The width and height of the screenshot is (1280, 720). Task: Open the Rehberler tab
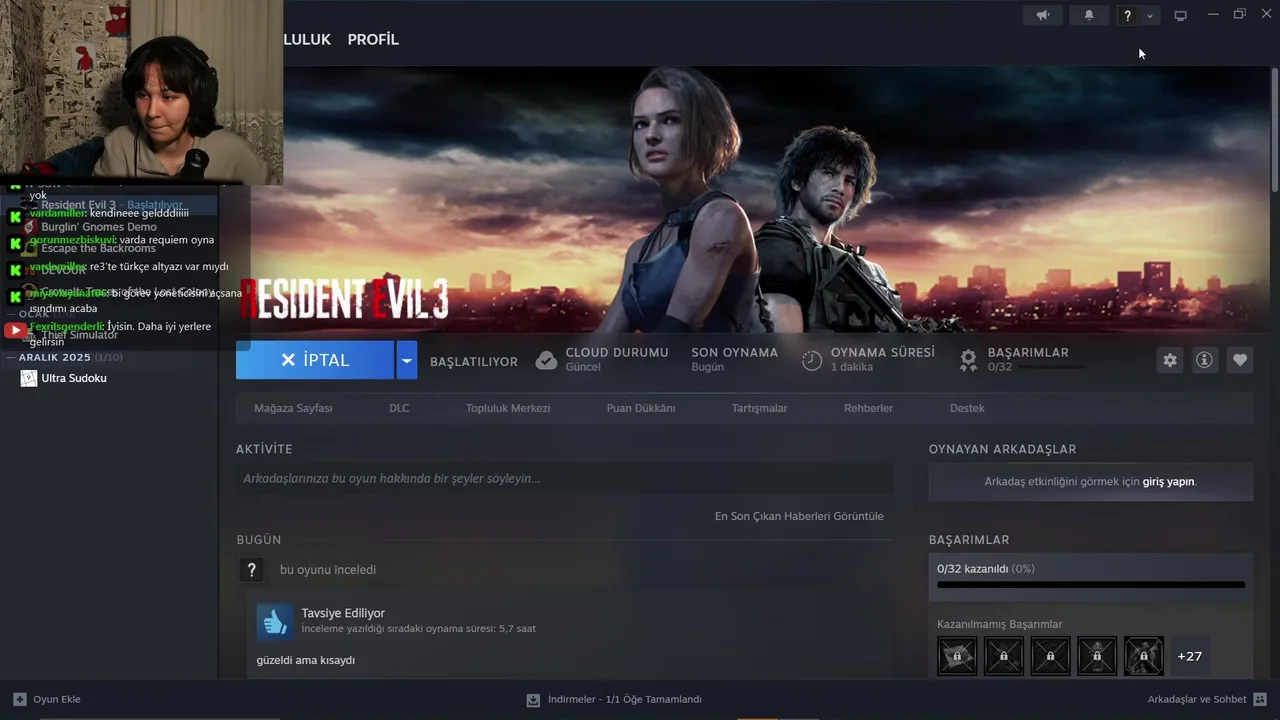coord(868,408)
